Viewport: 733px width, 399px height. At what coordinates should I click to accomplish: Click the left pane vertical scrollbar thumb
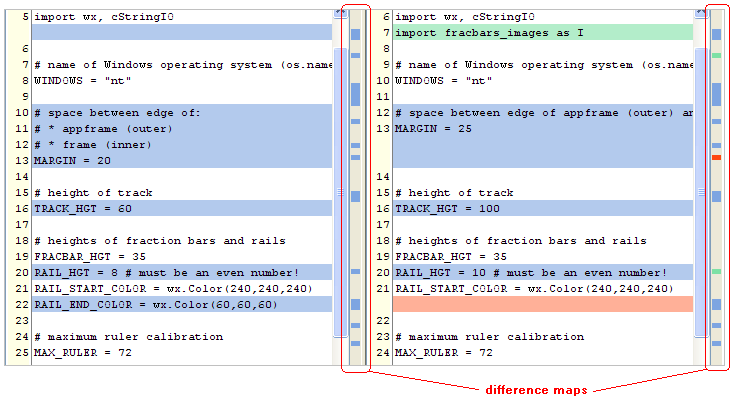pos(340,192)
